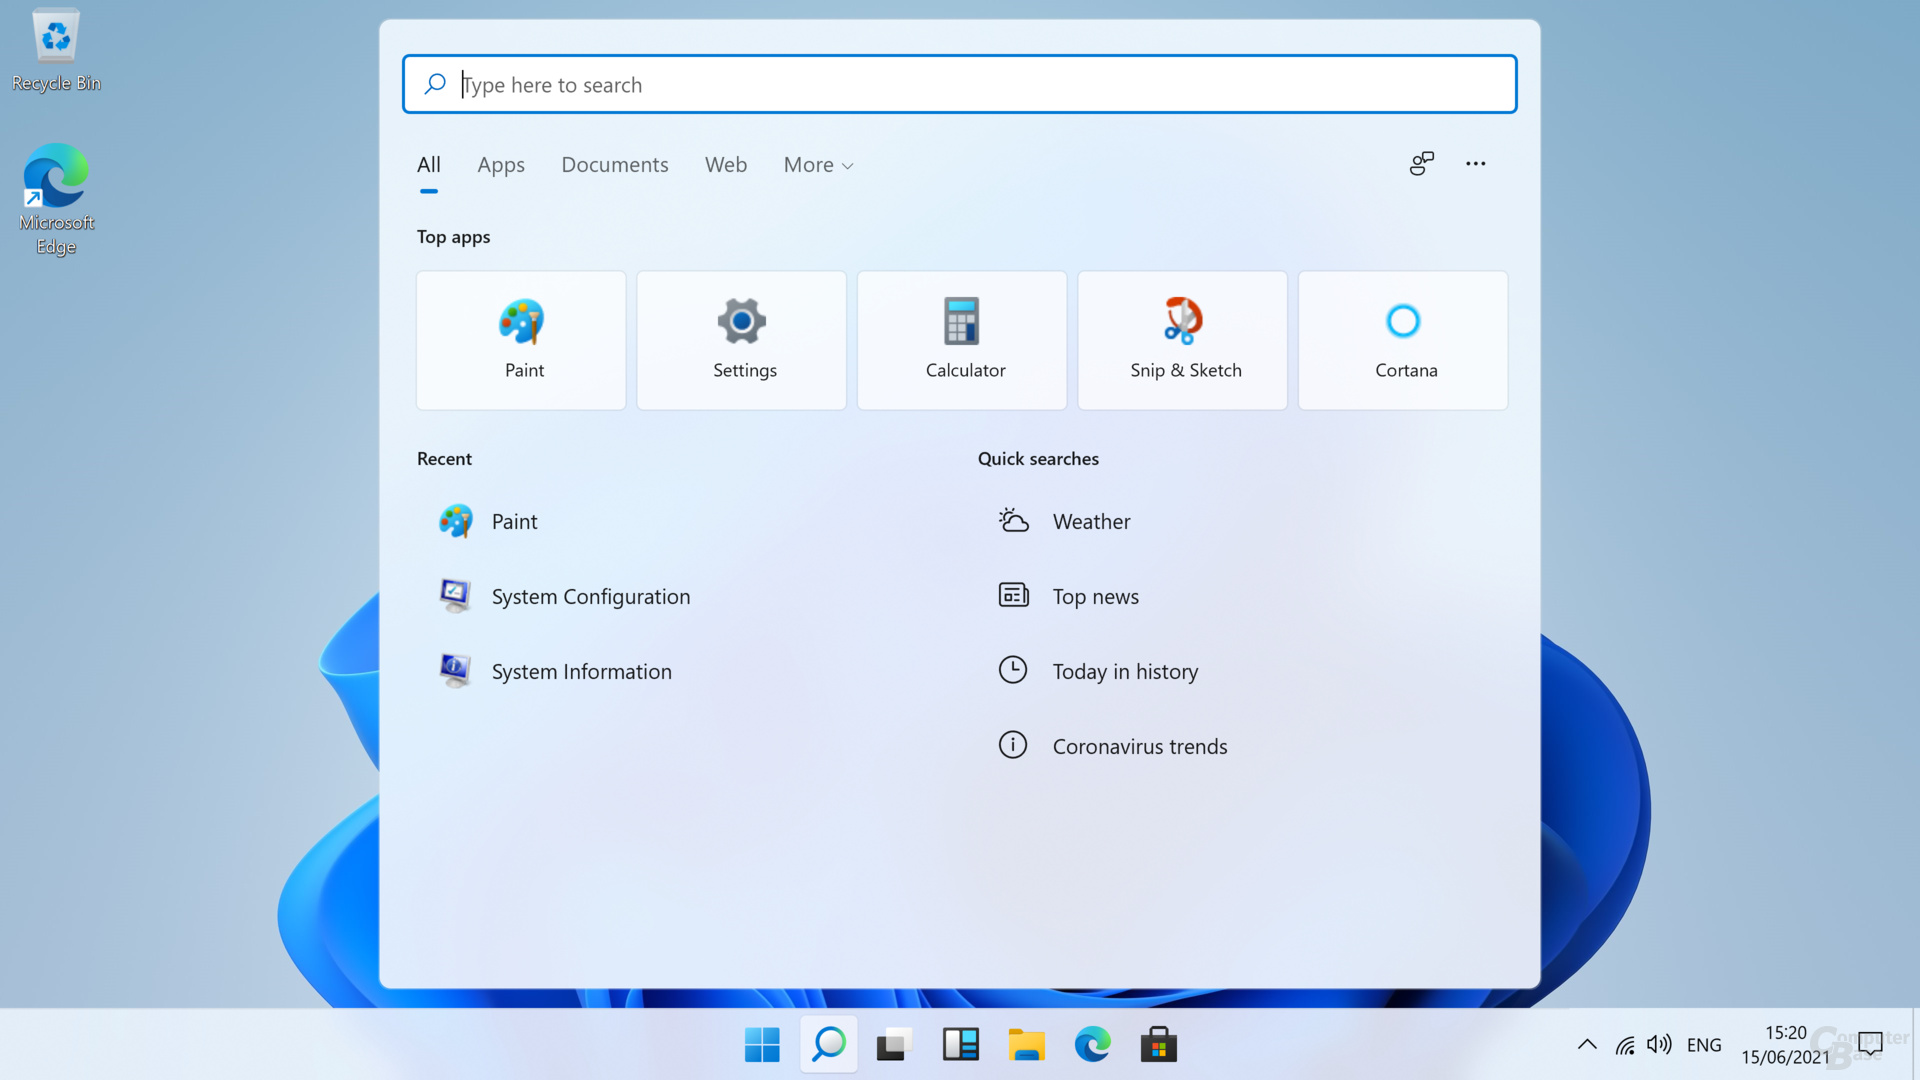This screenshot has width=1920, height=1080.
Task: Open File Explorer from taskbar
Action: (x=1027, y=1045)
